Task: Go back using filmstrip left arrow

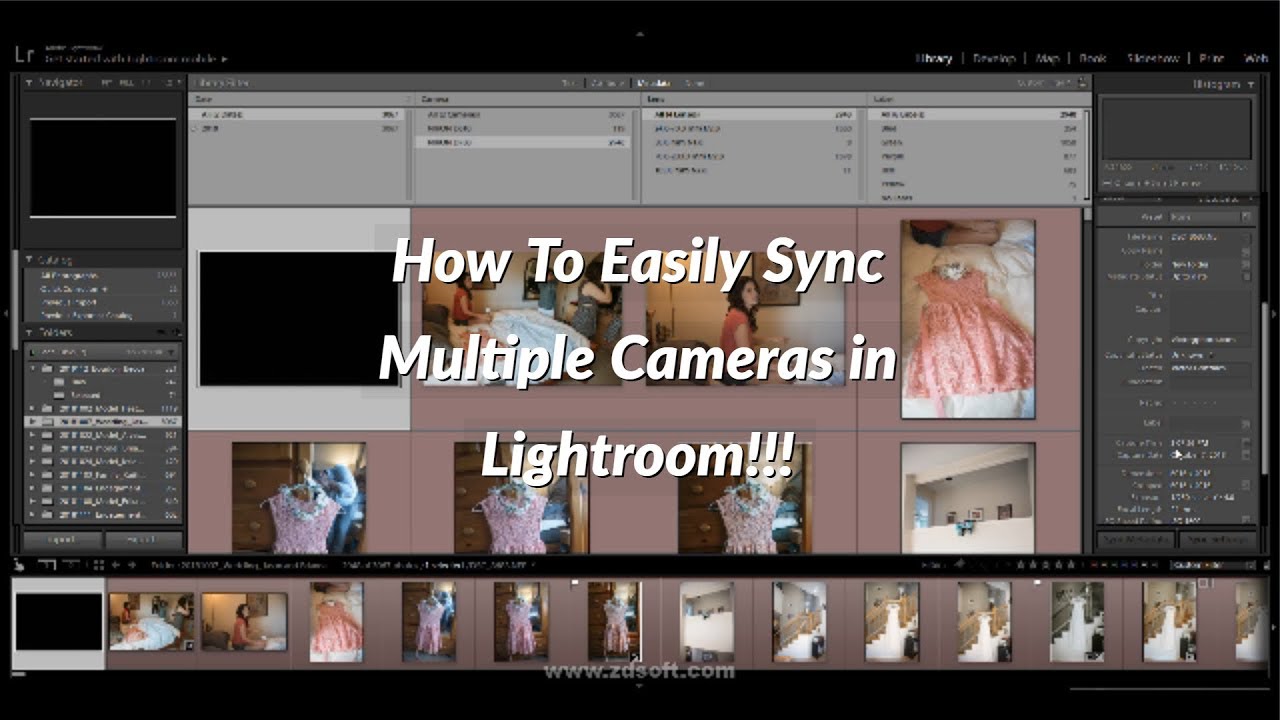Action: [116, 565]
